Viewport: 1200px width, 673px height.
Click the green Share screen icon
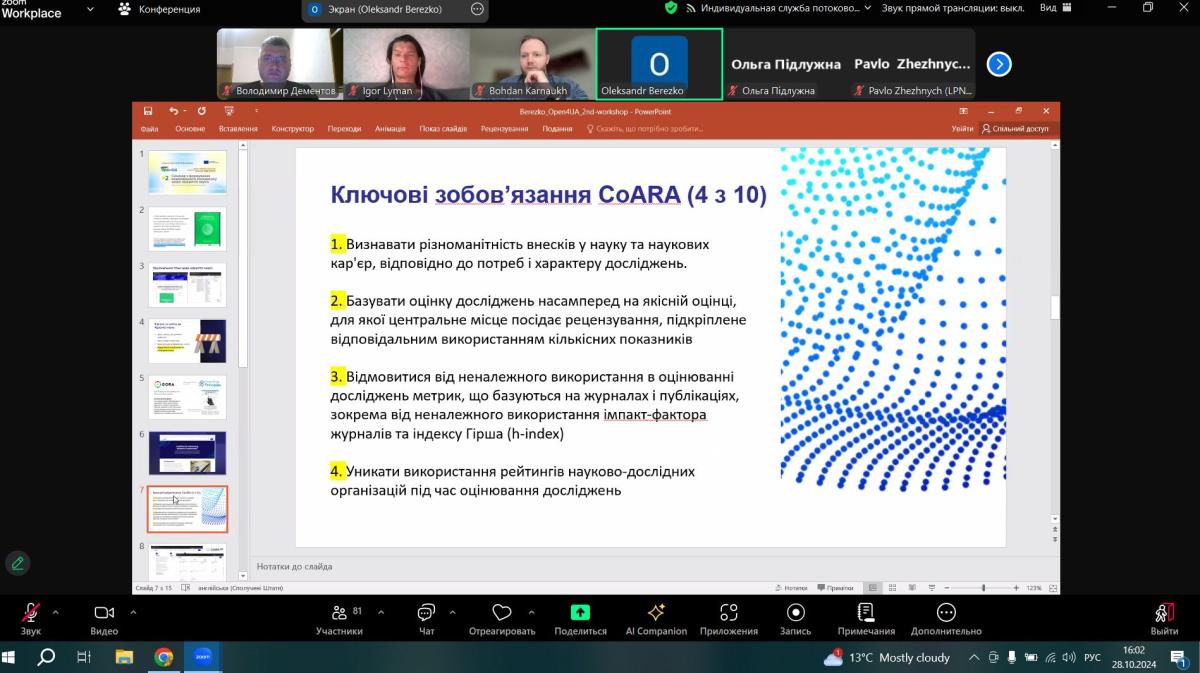(x=580, y=613)
